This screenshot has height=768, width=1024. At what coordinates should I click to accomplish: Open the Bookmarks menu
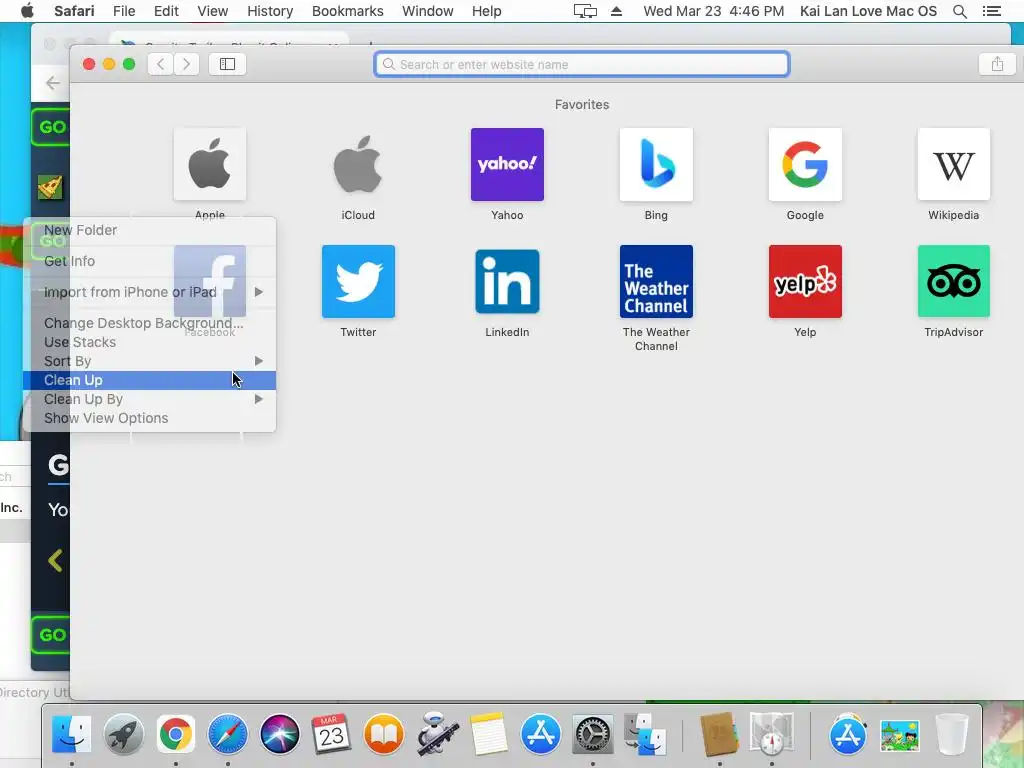347,11
